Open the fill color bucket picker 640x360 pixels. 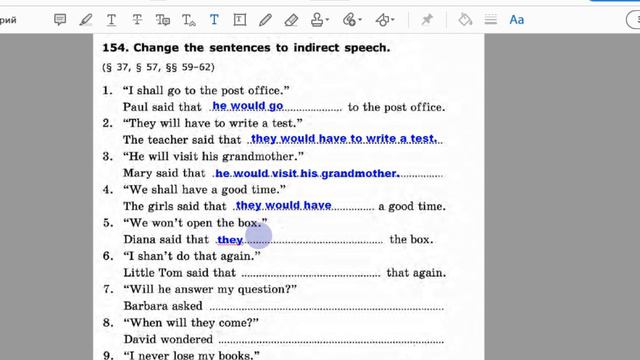pyautogui.click(x=465, y=20)
